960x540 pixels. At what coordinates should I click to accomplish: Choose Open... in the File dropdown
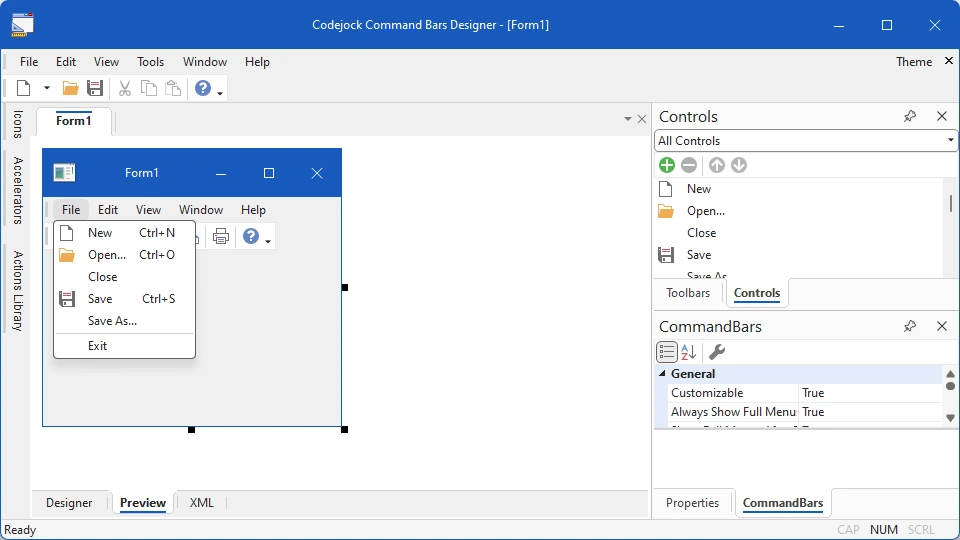point(124,255)
